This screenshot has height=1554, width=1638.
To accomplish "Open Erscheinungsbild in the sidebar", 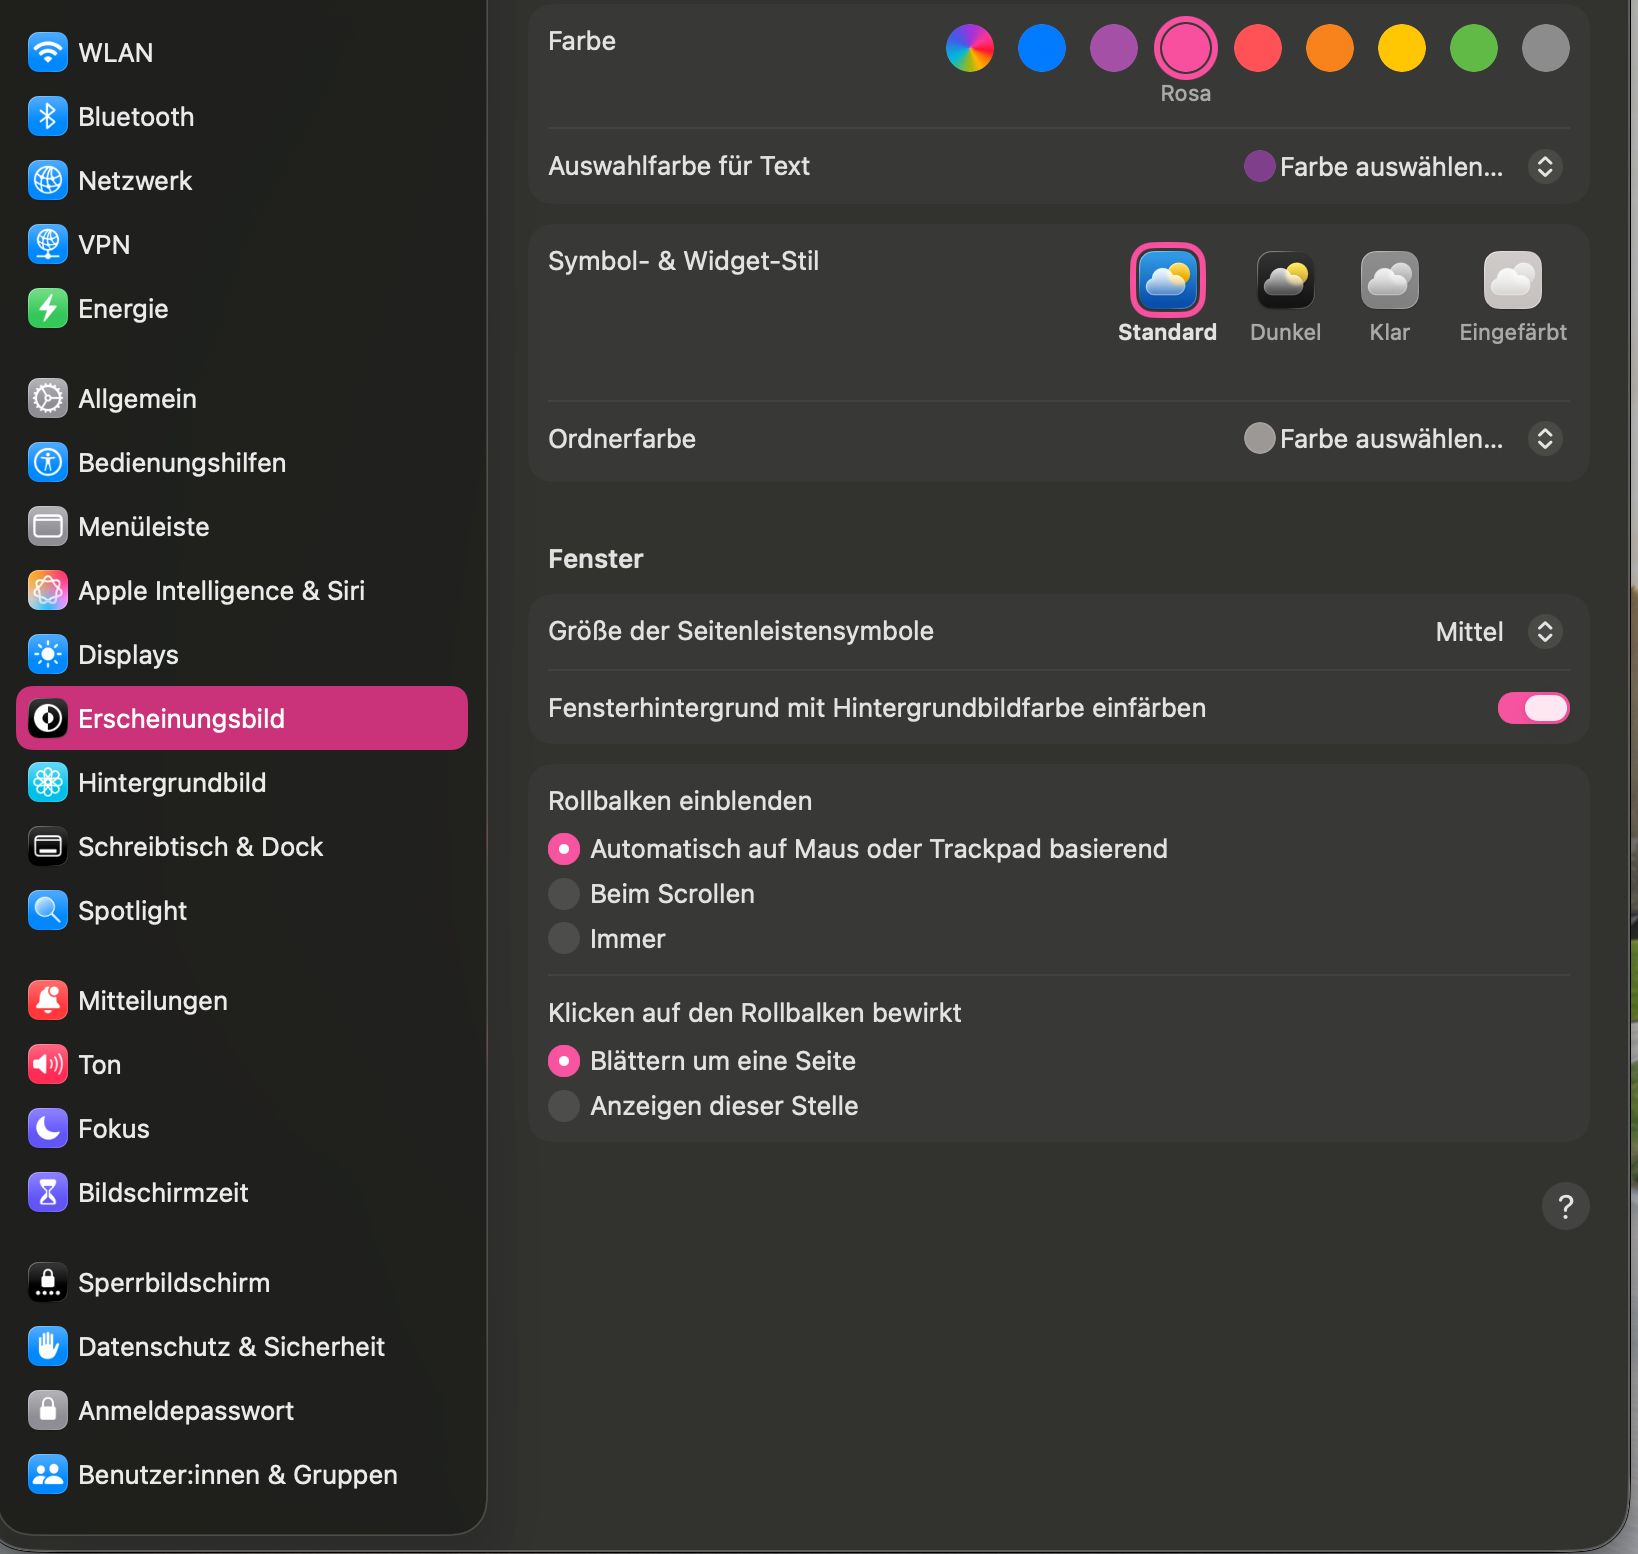I will [x=181, y=717].
